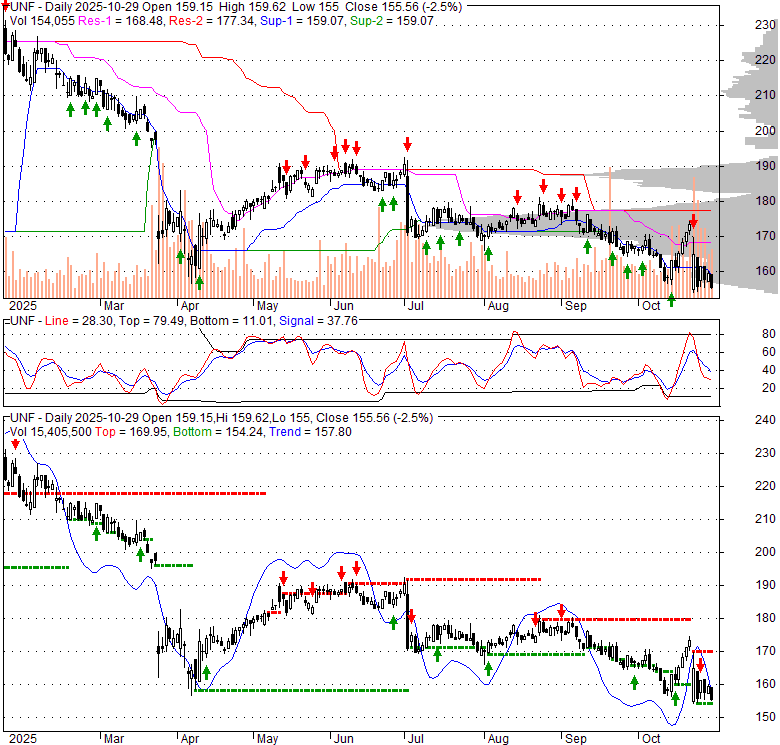Click the green 'Sup-2 = 159.07' legend label

coord(391,21)
